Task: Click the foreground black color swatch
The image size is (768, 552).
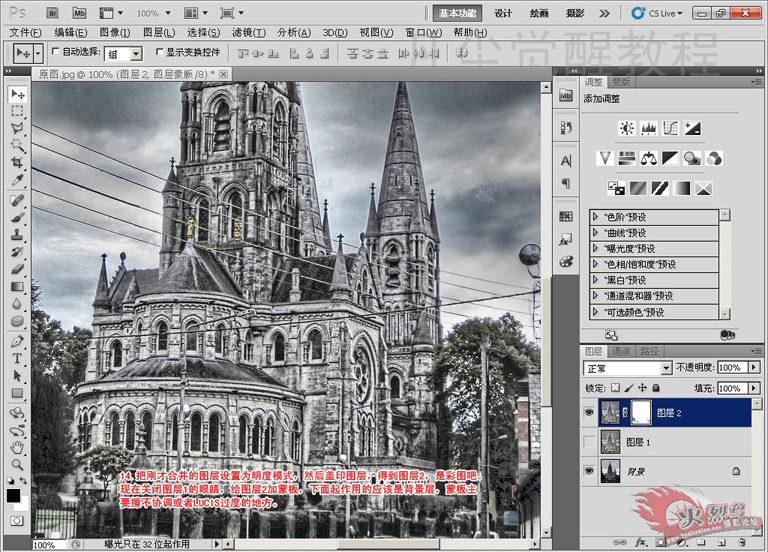Action: pos(13,496)
